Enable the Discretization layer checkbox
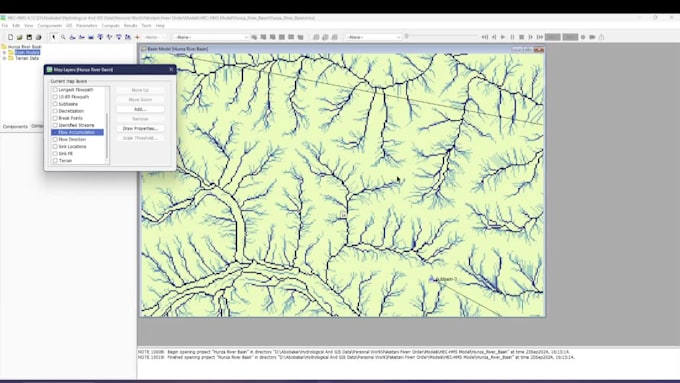680x383 pixels. pyautogui.click(x=55, y=111)
